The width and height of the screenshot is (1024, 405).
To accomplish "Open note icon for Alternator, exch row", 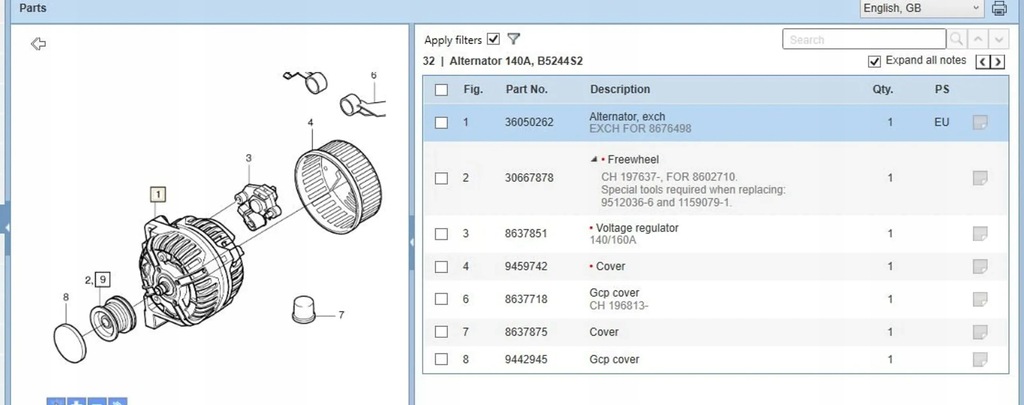I will [980, 122].
